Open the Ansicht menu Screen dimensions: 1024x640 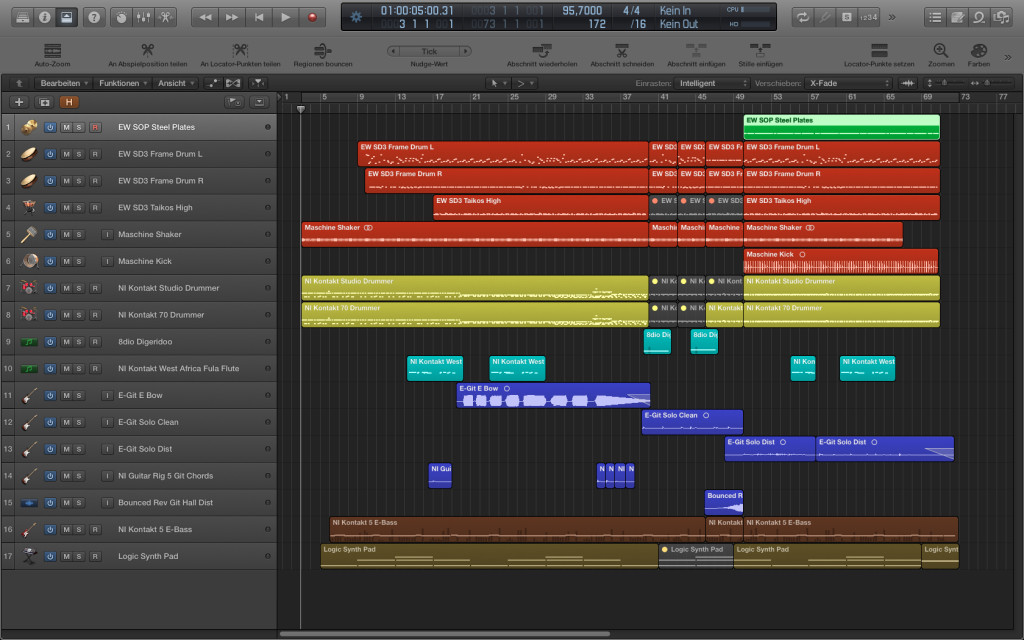[x=176, y=83]
